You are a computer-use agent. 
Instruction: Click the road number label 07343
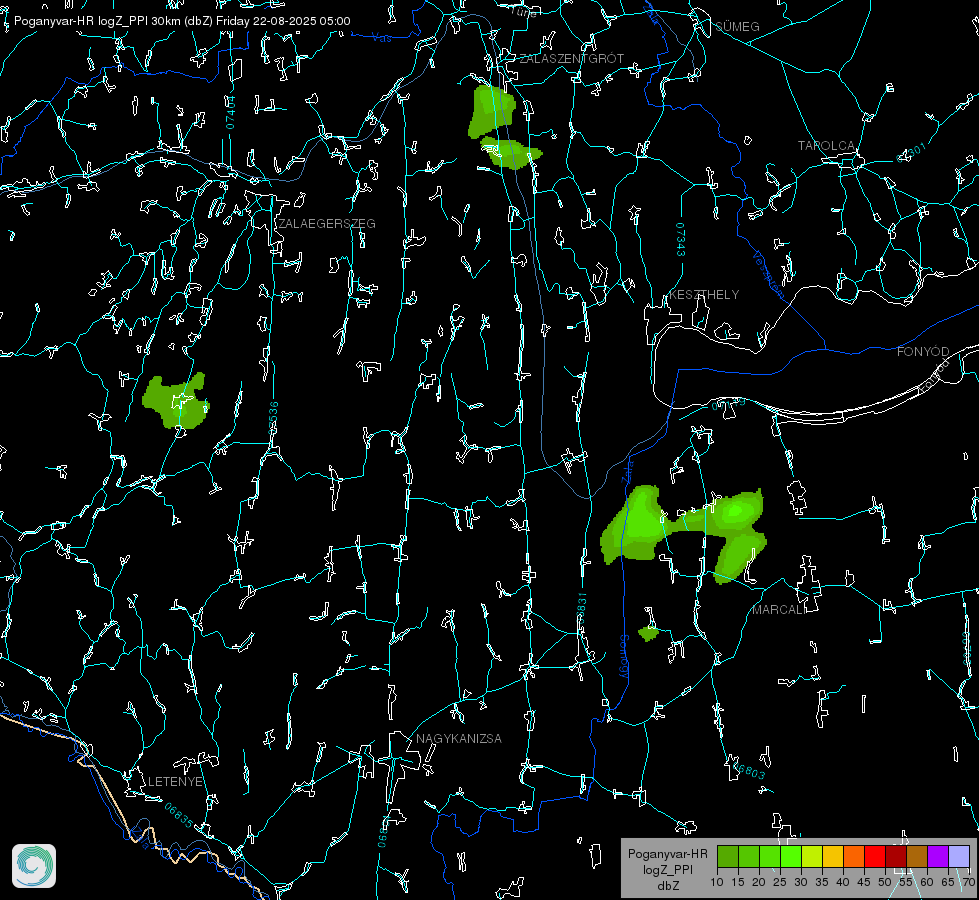[681, 239]
